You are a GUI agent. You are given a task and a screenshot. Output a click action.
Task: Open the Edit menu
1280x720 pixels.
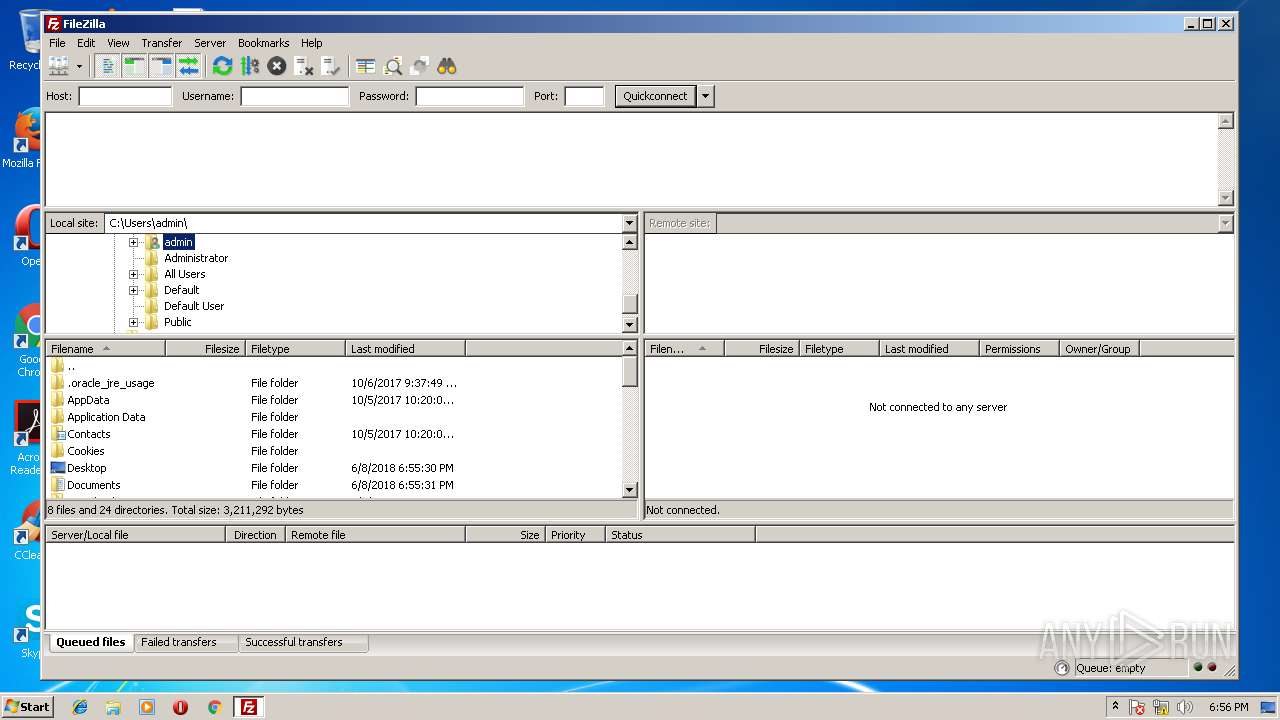[86, 43]
